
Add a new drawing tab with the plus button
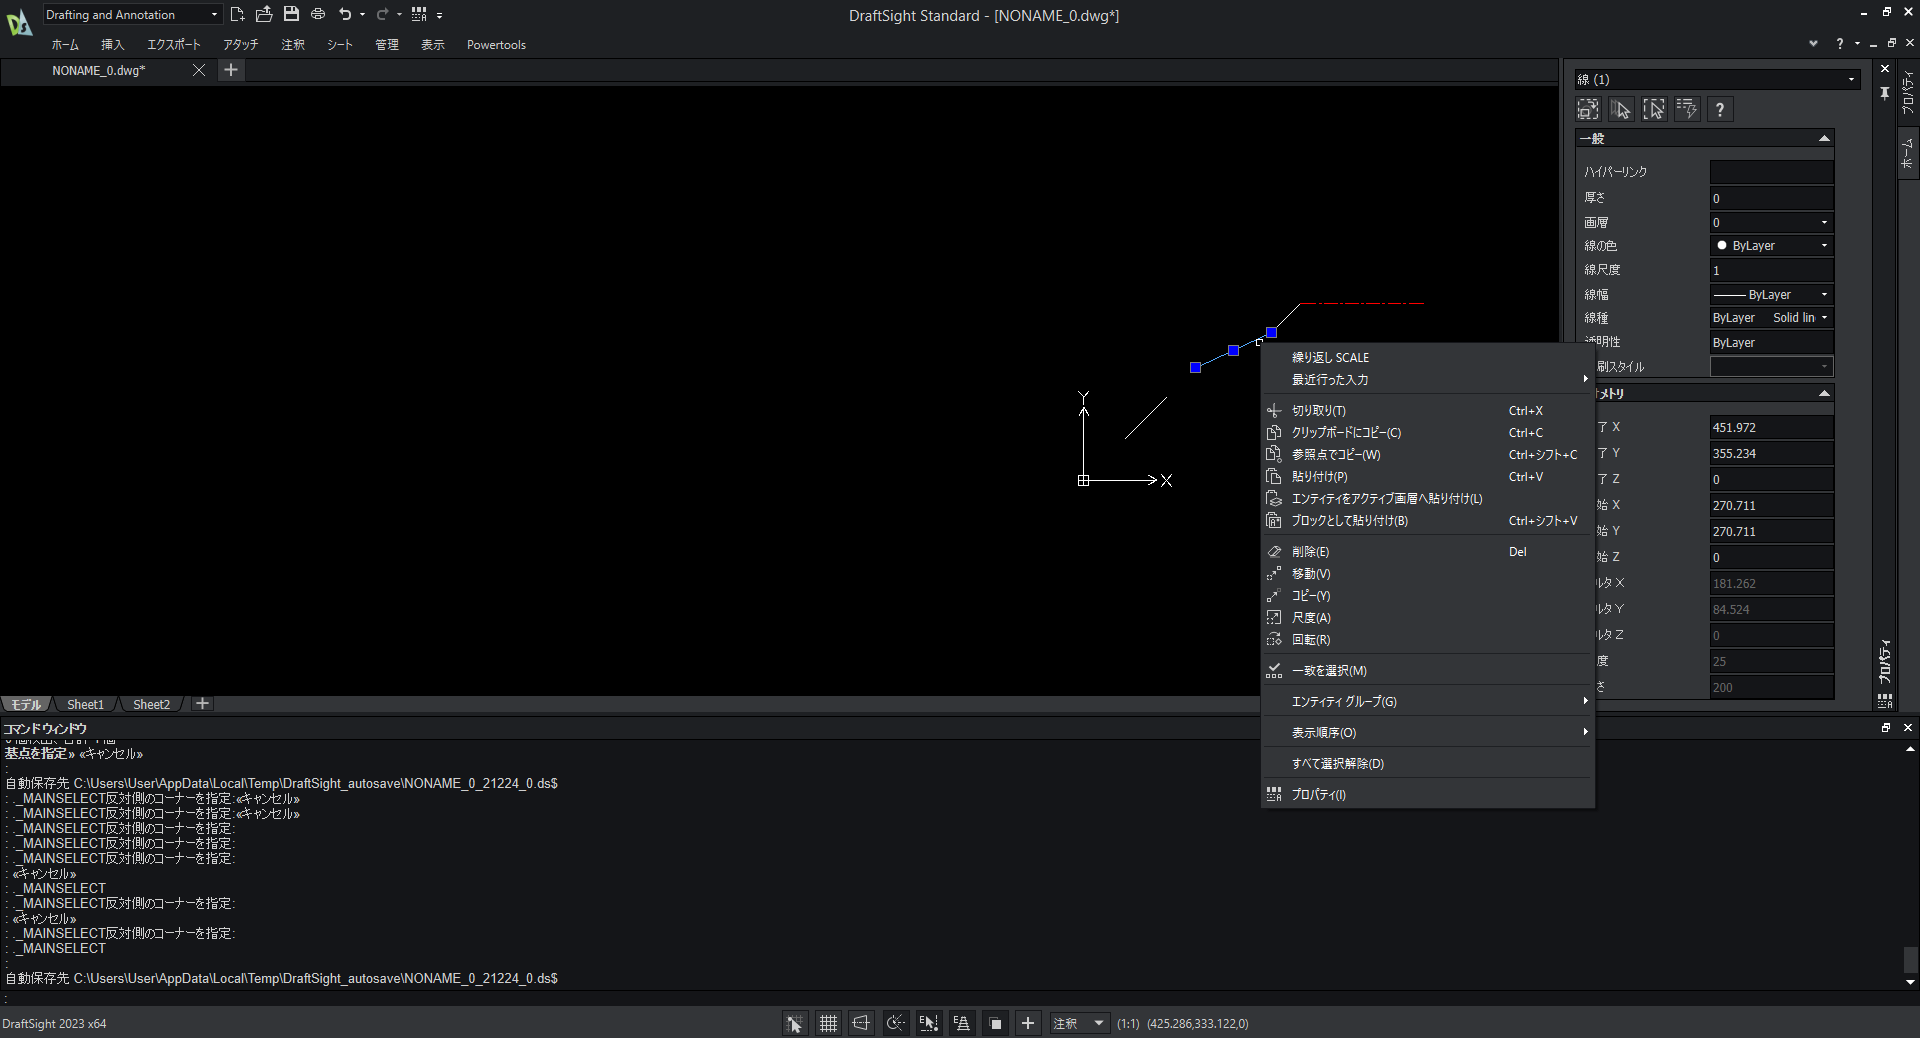click(231, 70)
